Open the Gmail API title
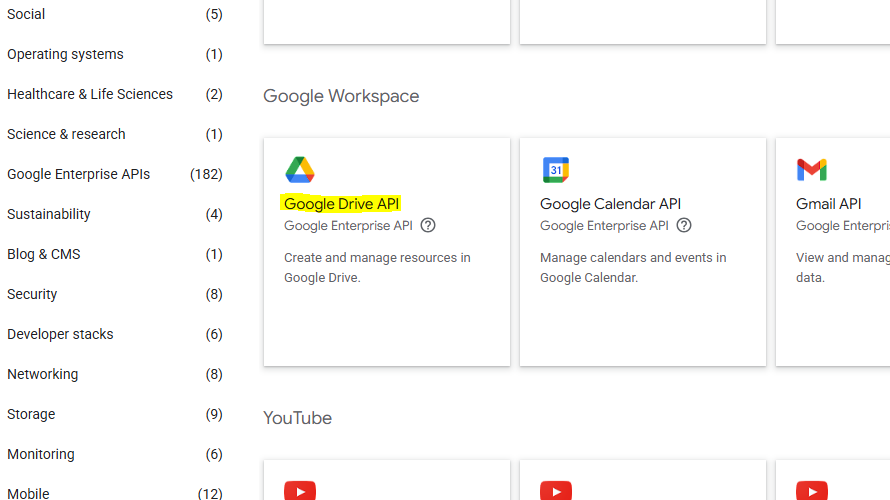890x500 pixels. coord(829,203)
